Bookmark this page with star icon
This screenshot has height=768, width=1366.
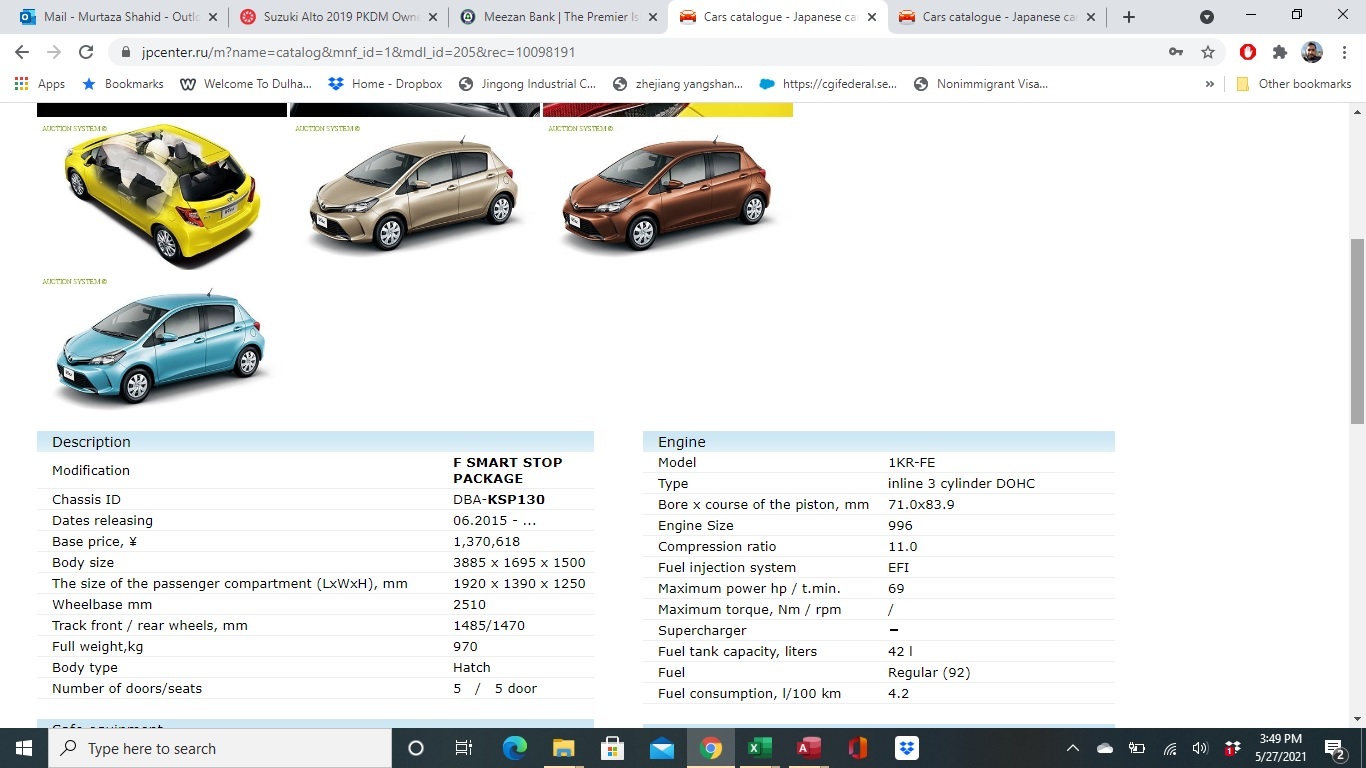(1208, 52)
